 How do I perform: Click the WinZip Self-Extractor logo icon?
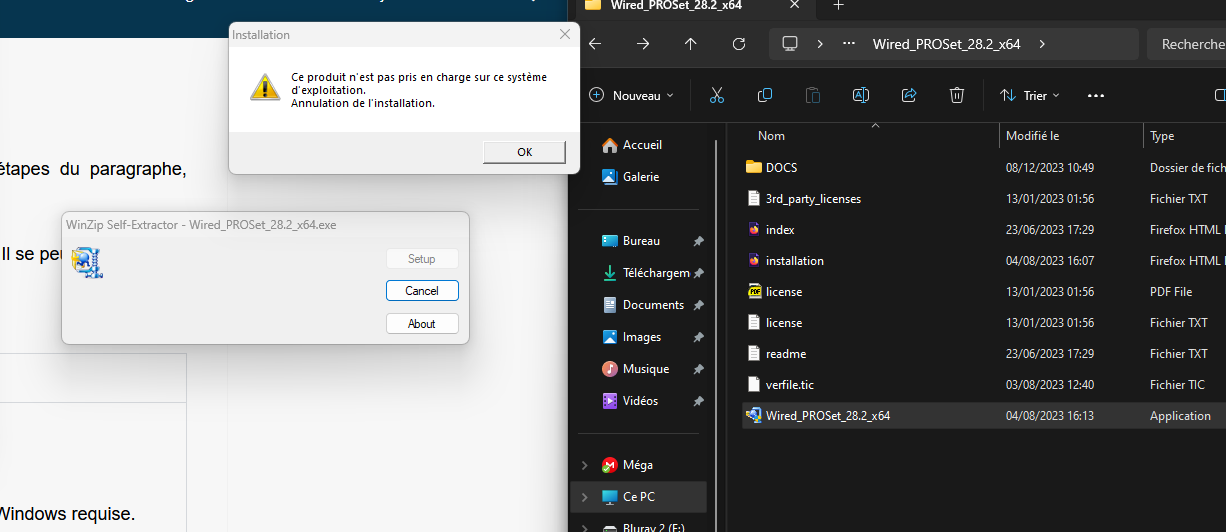pyautogui.click(x=87, y=262)
